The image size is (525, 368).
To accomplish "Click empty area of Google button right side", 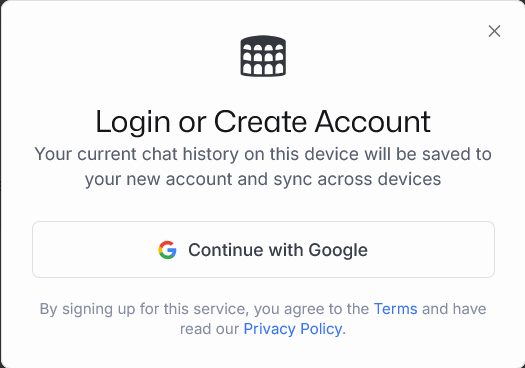I will 432,250.
